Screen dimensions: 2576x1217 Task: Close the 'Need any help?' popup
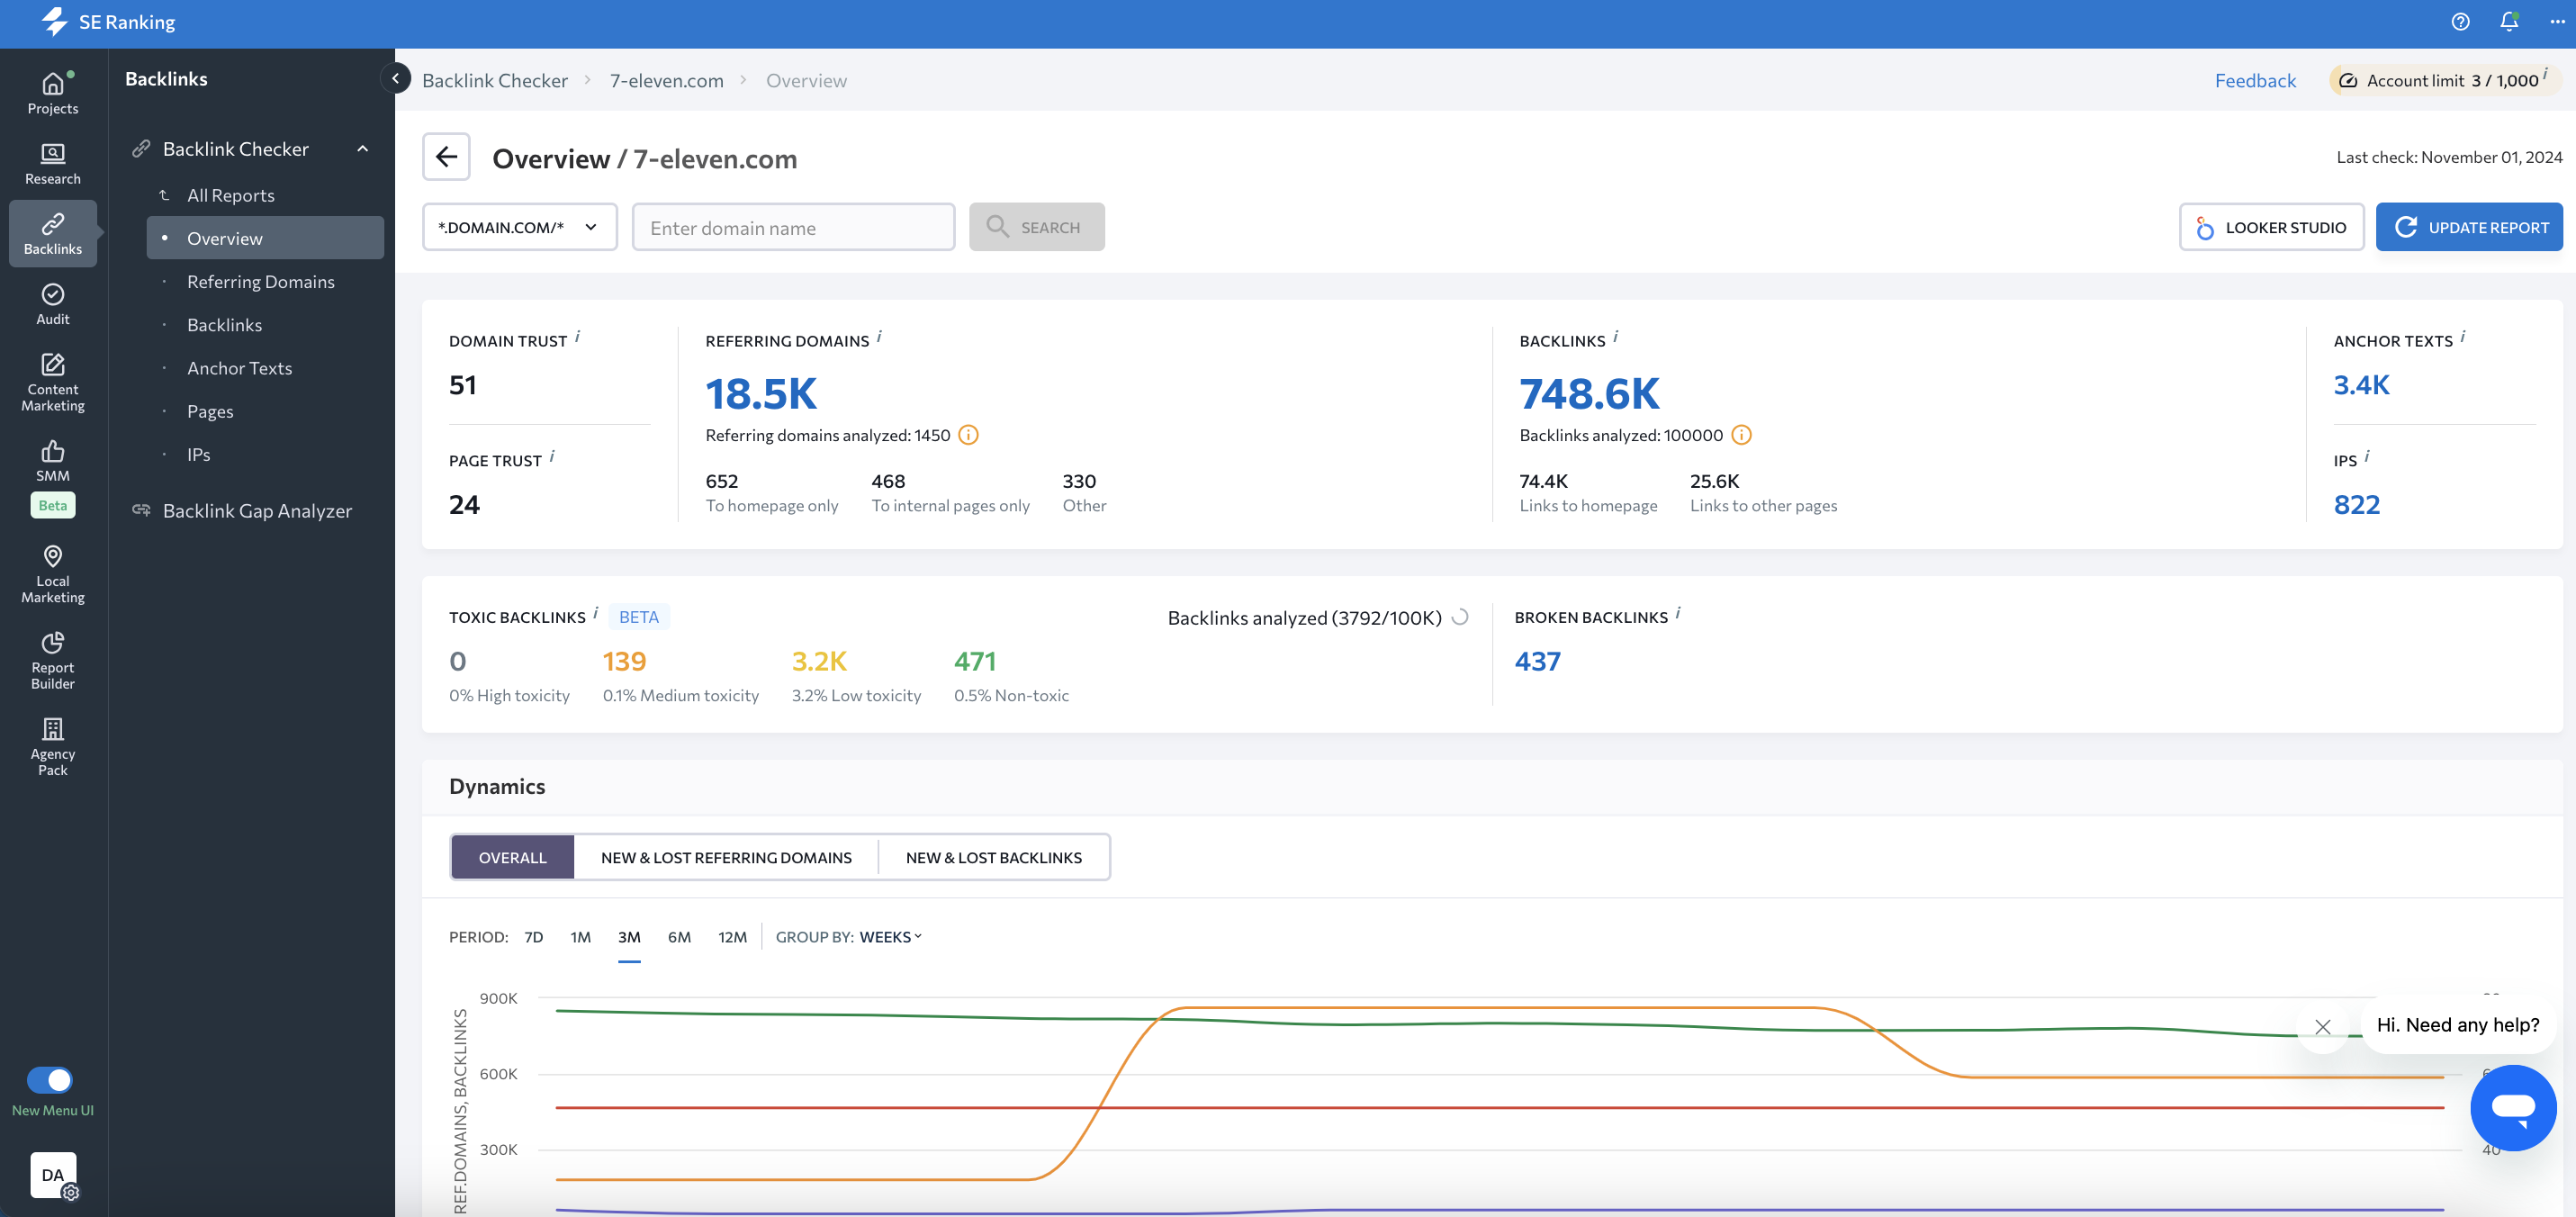click(2323, 1027)
